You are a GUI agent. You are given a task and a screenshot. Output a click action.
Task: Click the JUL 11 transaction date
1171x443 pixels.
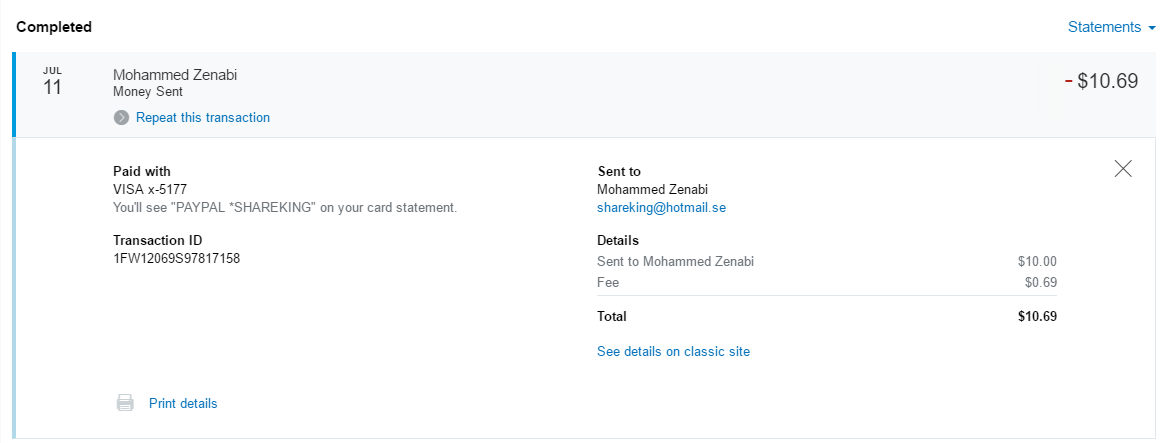point(53,83)
